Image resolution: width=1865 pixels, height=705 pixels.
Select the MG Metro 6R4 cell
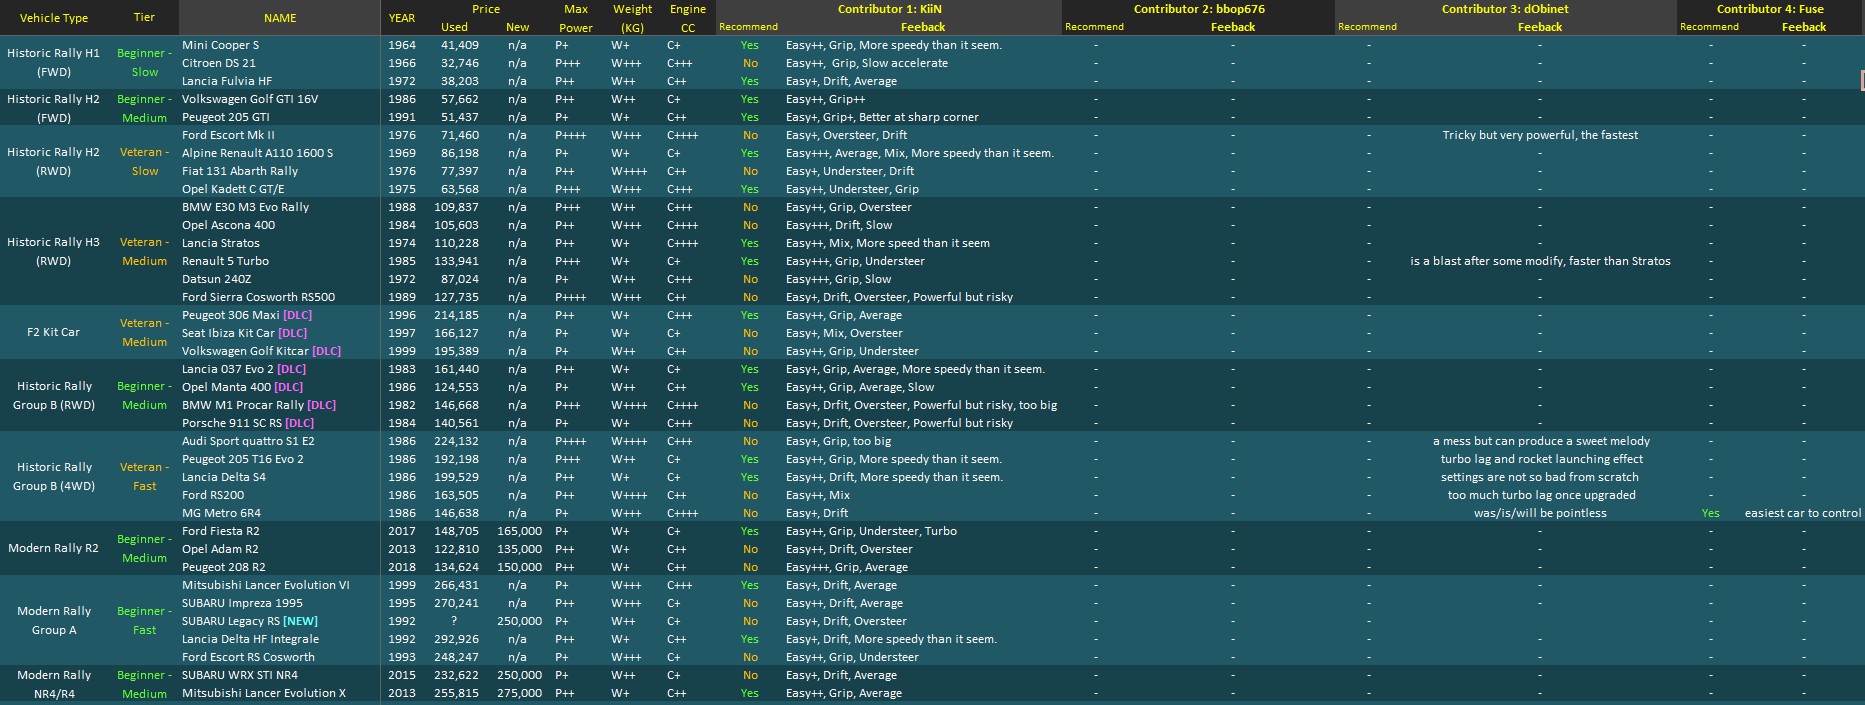tap(280, 513)
